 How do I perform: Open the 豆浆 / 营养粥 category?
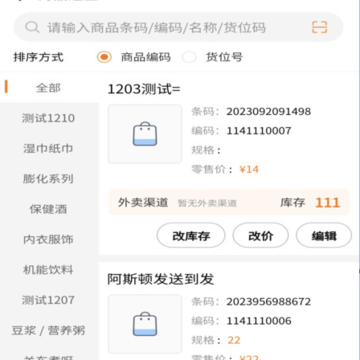pos(49,330)
